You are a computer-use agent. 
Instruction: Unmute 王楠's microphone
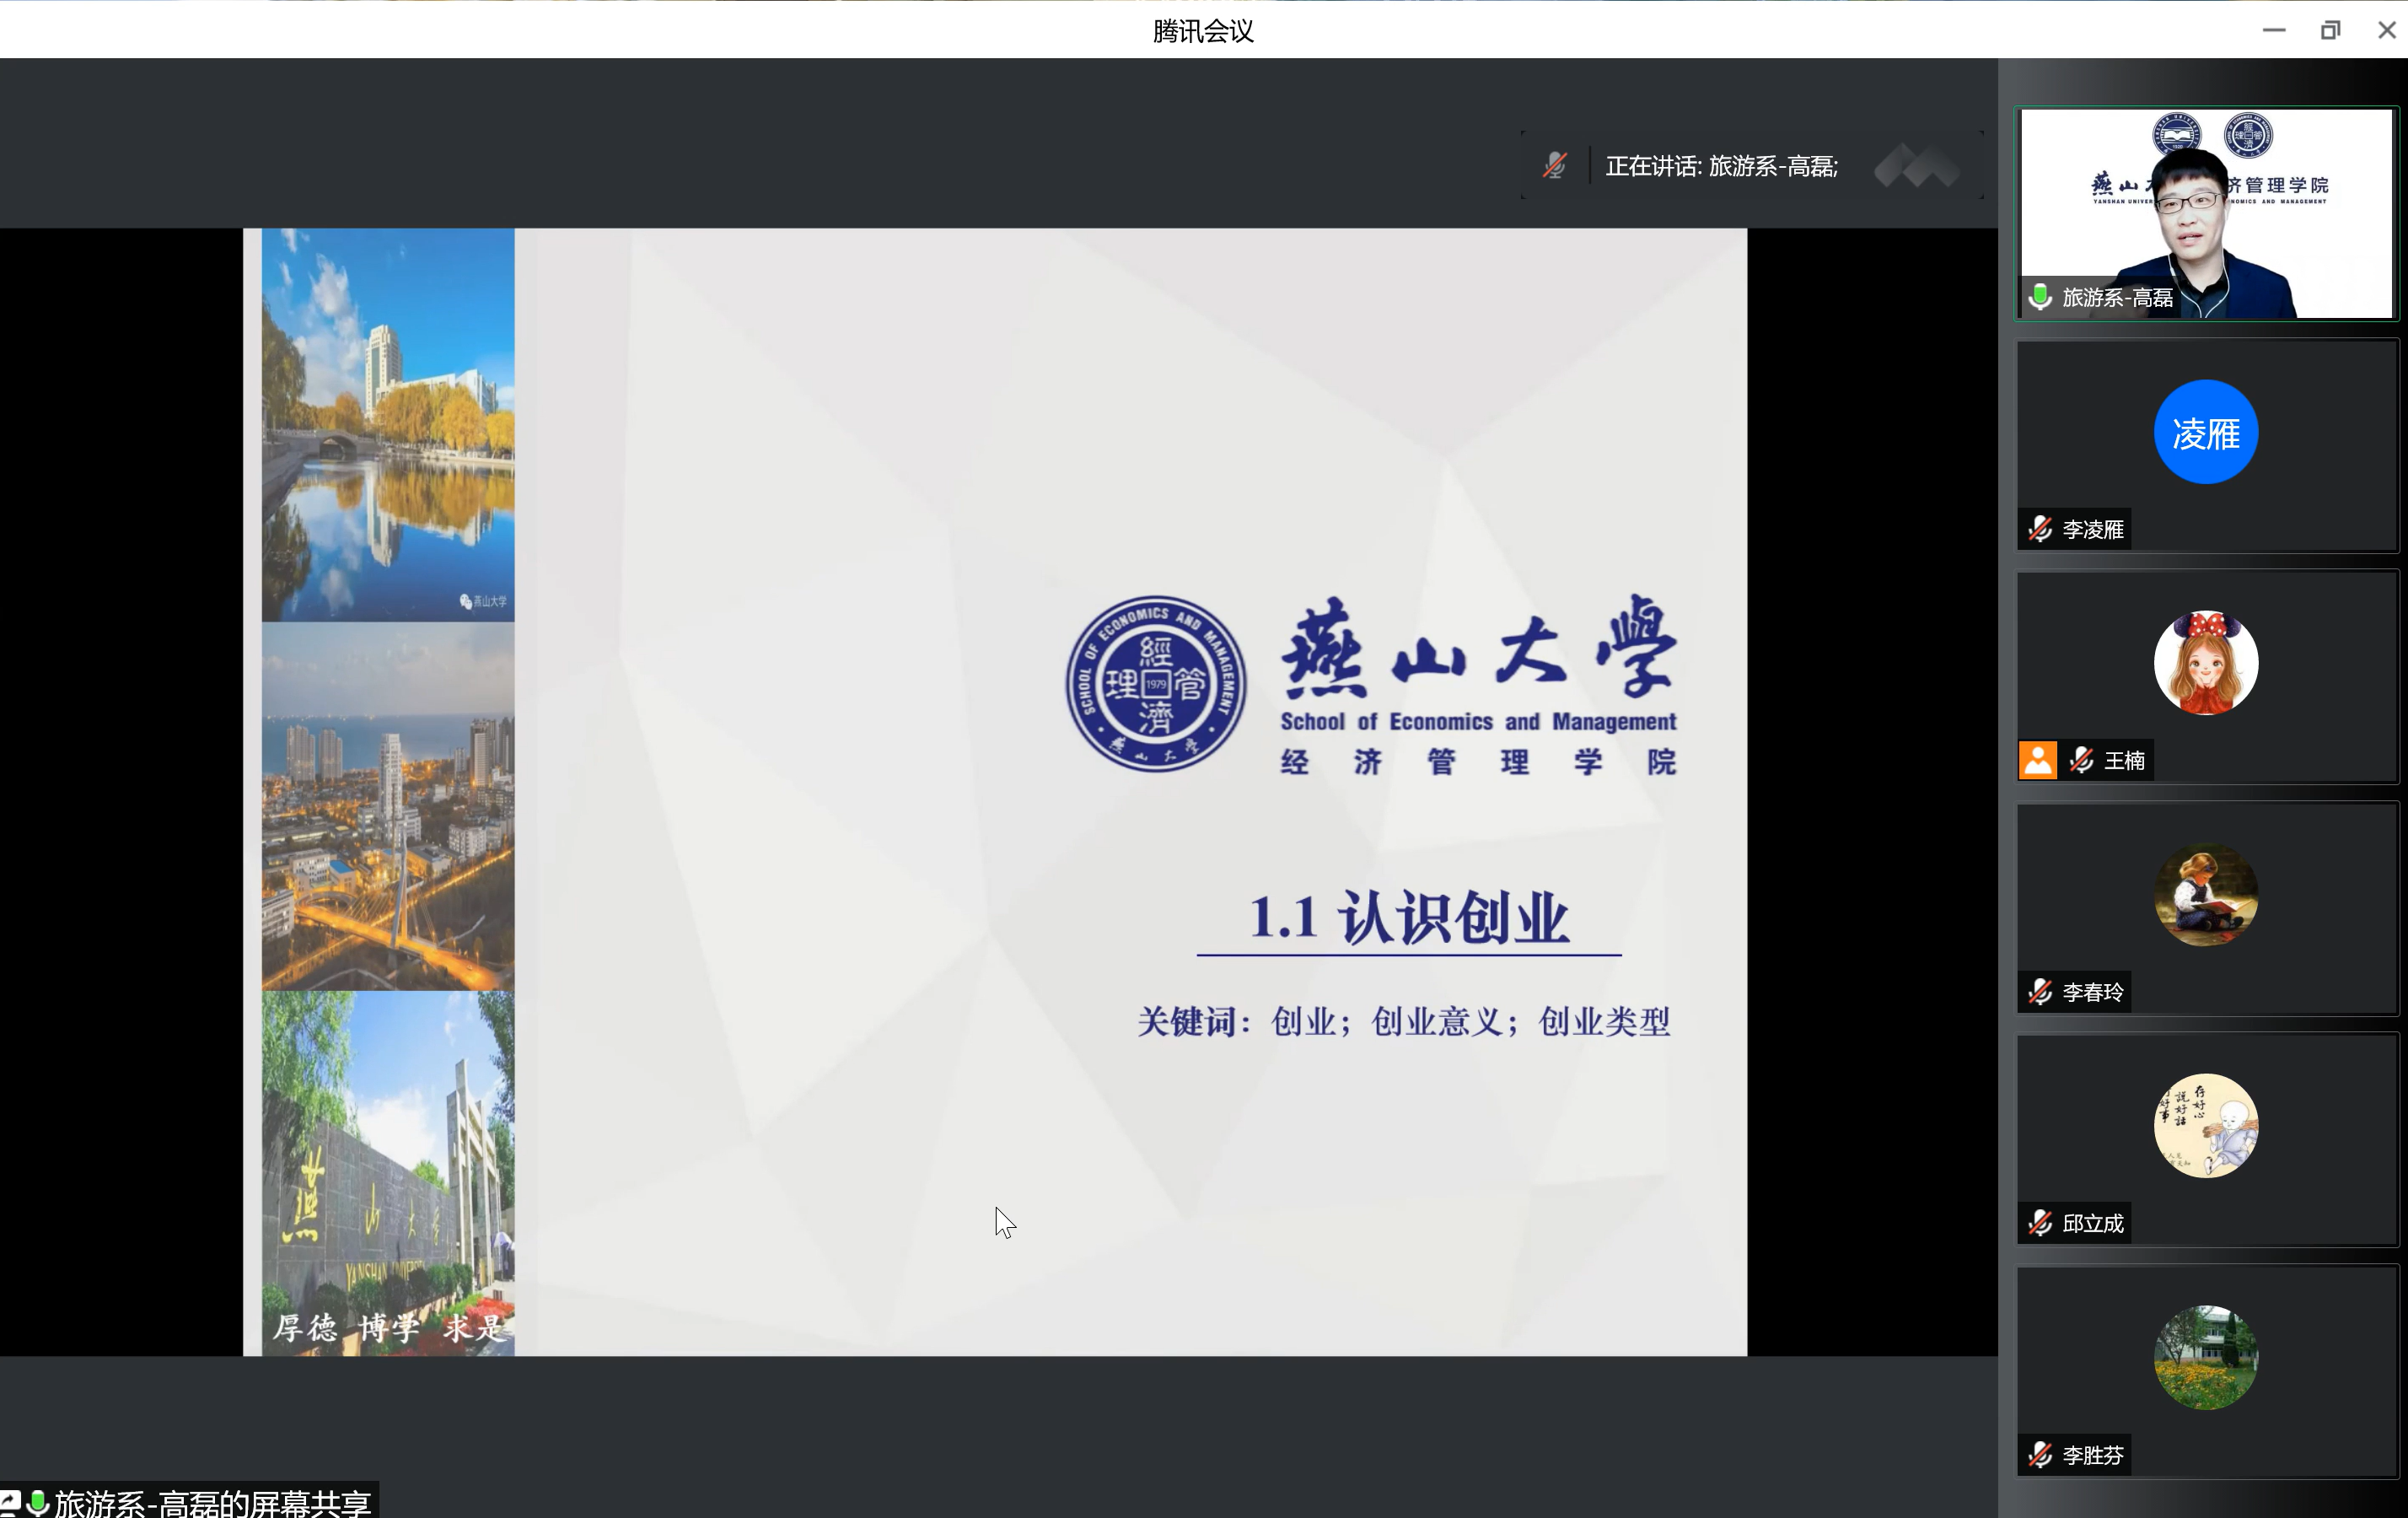point(2082,760)
